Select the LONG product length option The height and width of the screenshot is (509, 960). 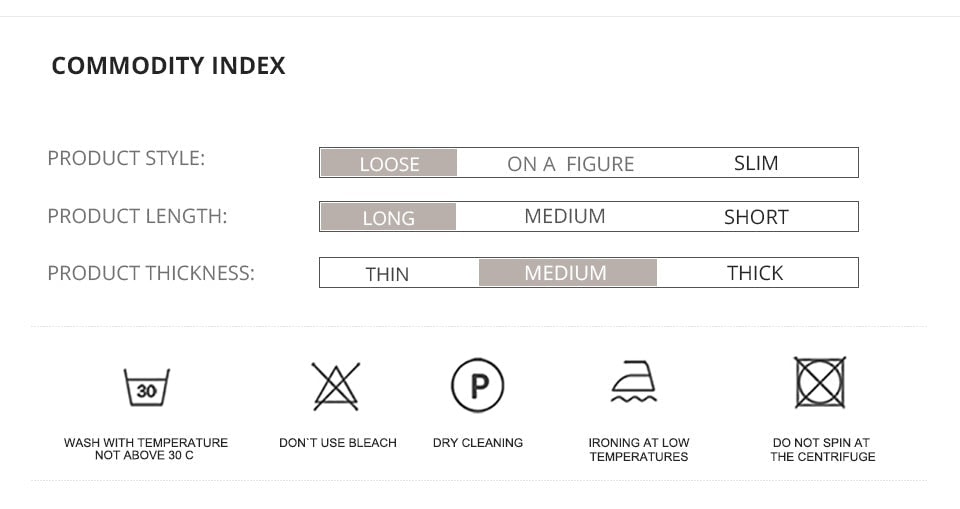388,217
